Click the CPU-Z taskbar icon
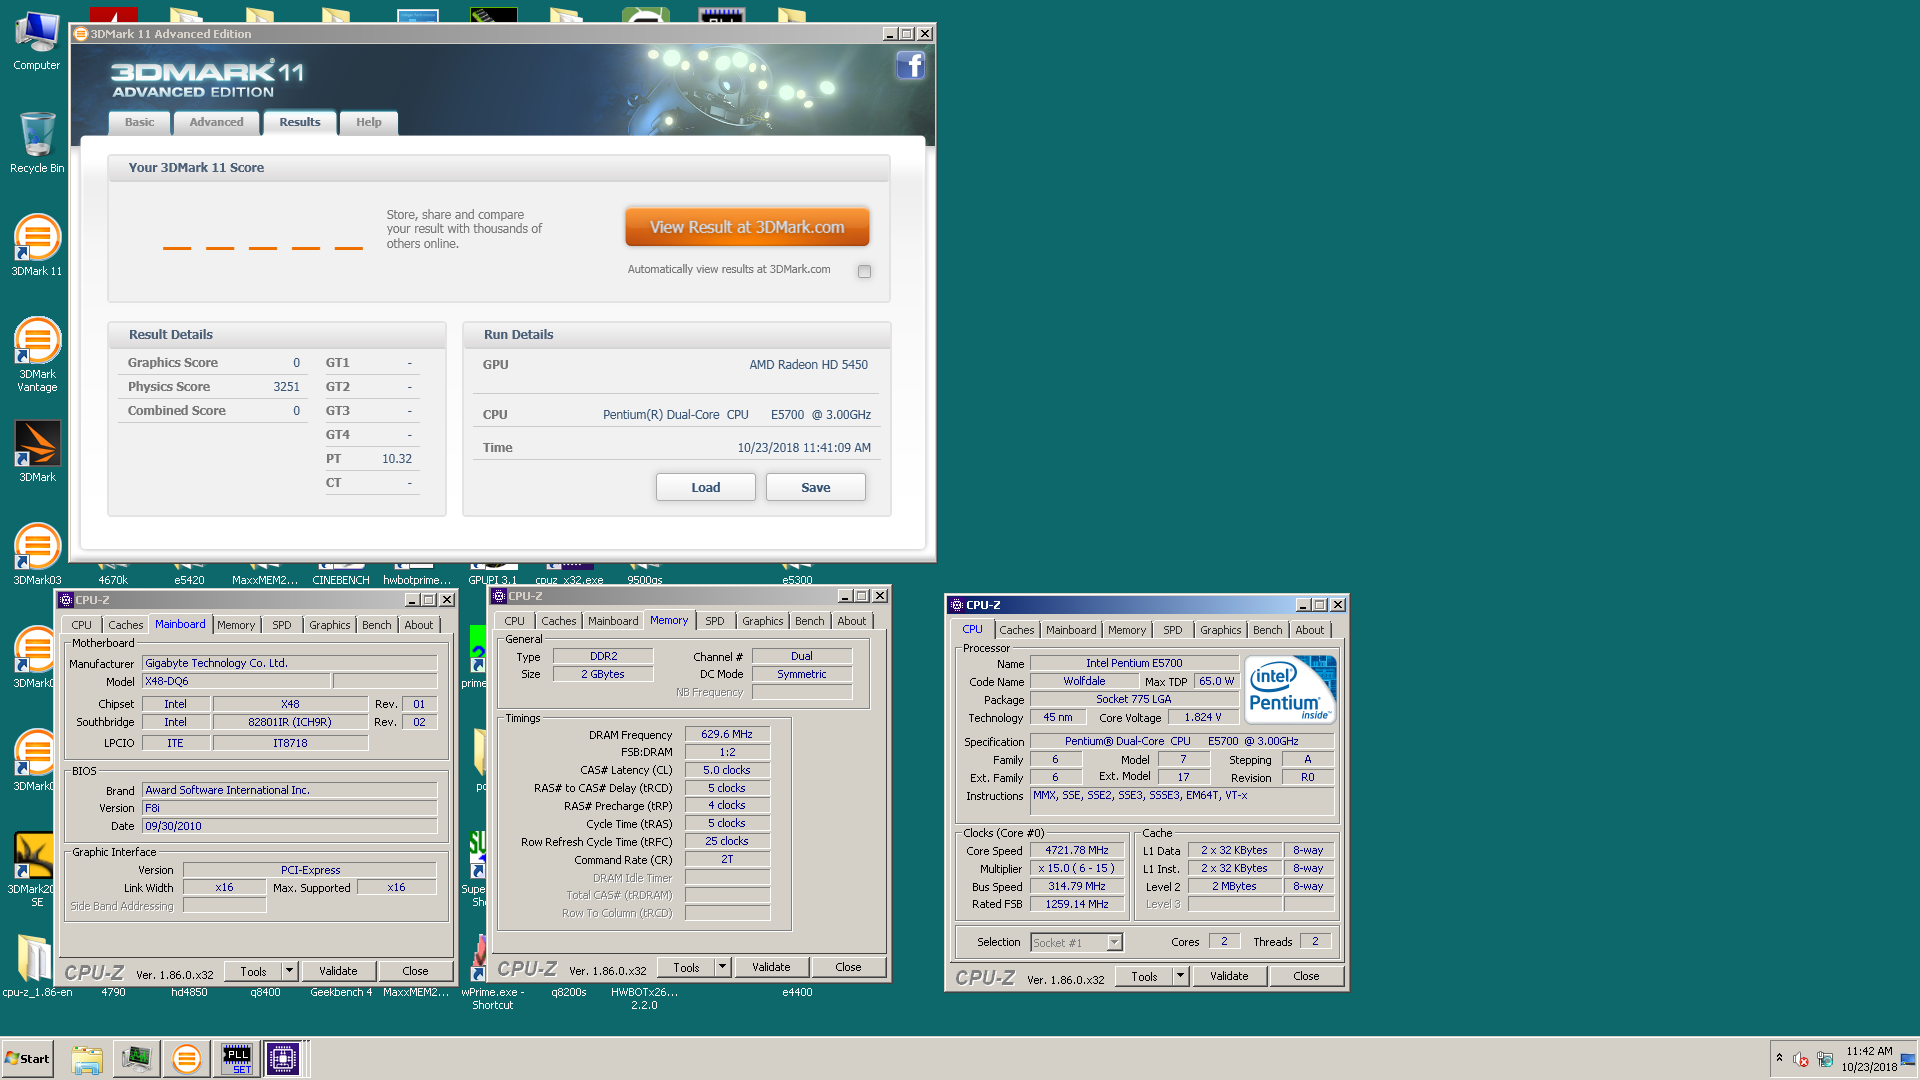 [283, 1059]
